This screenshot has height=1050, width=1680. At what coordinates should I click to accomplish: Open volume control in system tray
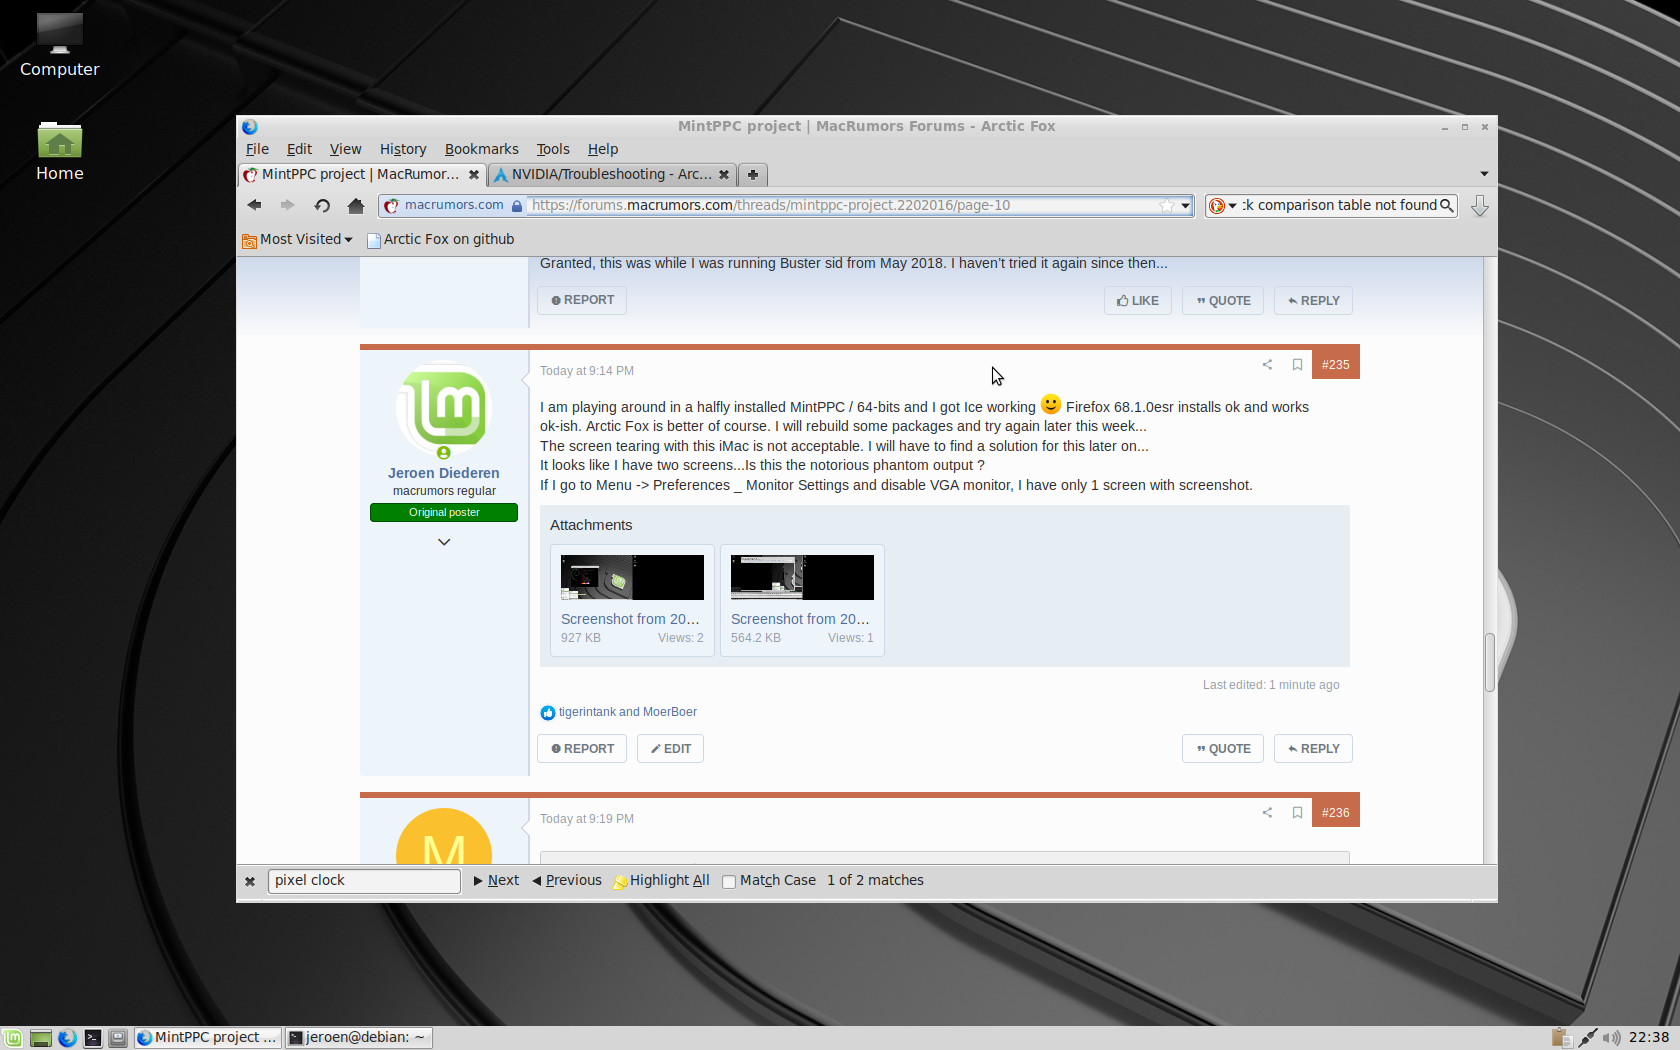tap(1611, 1038)
